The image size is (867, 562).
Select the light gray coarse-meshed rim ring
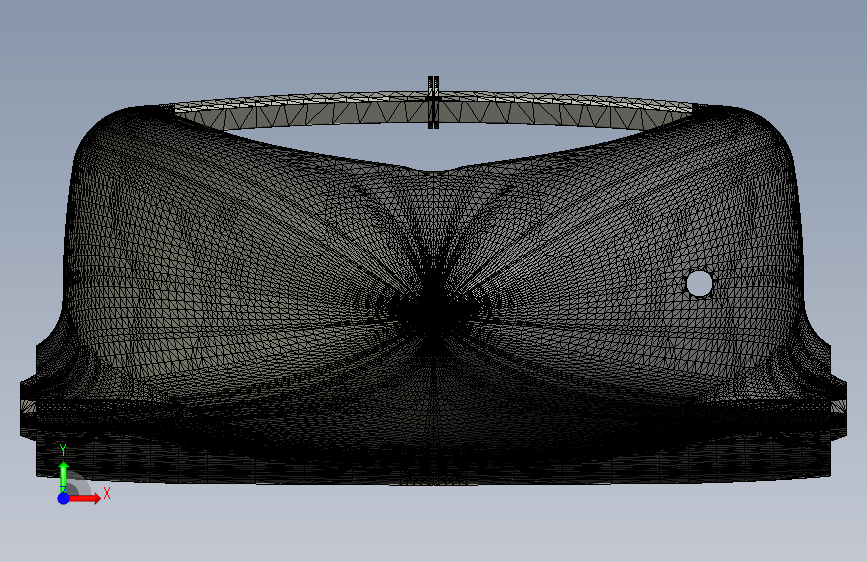tap(434, 111)
